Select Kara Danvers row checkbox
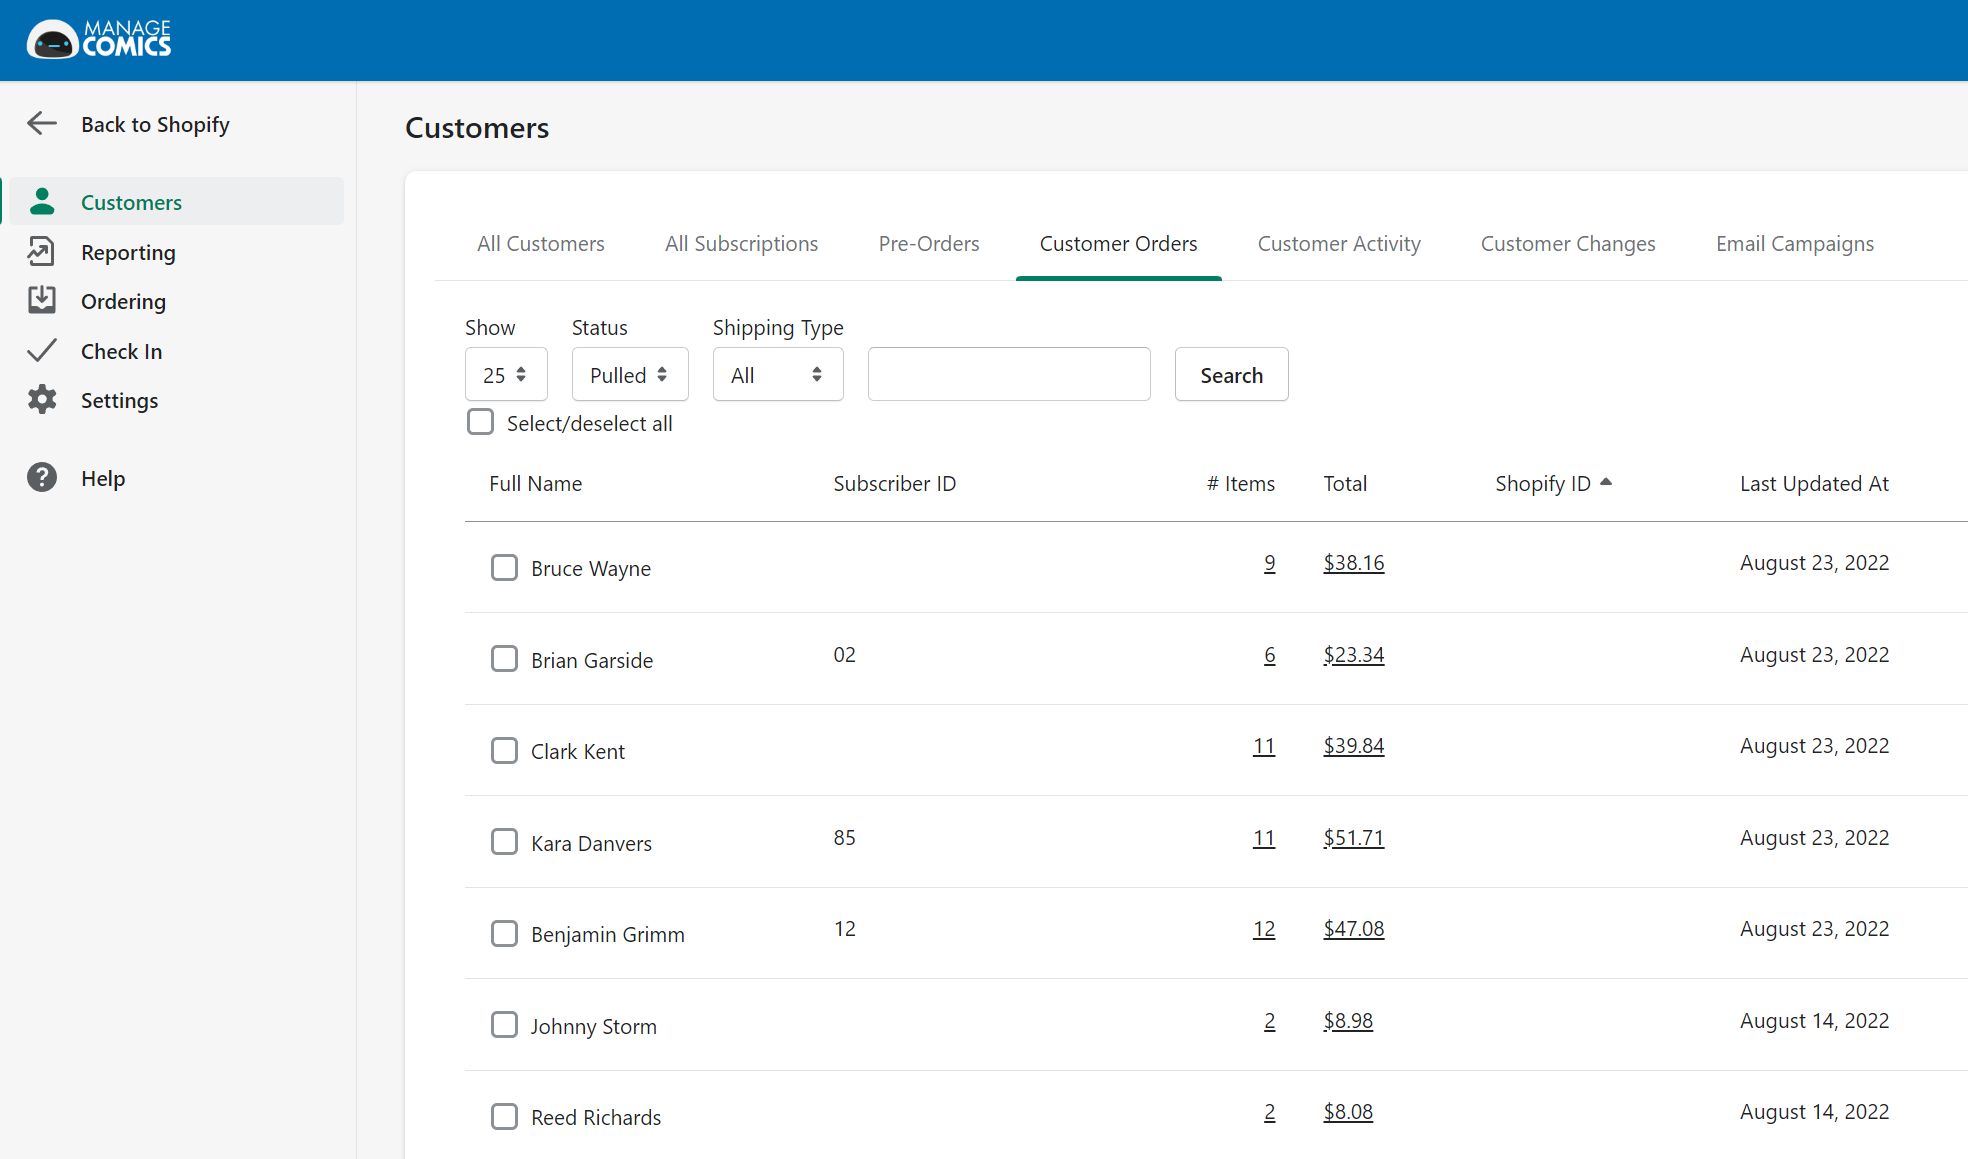1968x1159 pixels. pyautogui.click(x=504, y=842)
